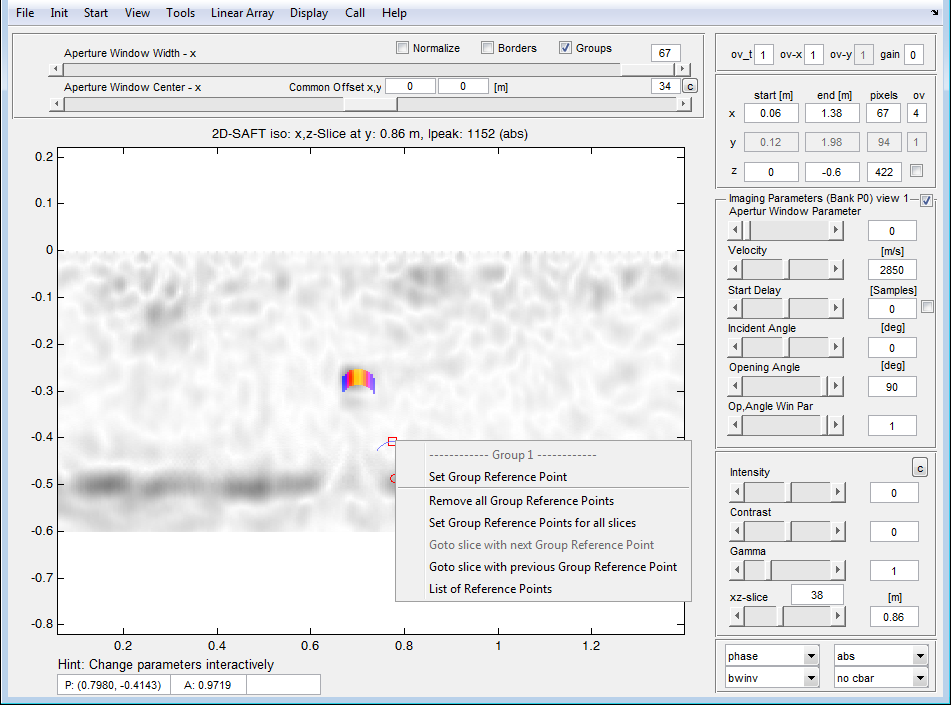Click the xz-slice right arrow
951x705 pixels.
[x=838, y=616]
